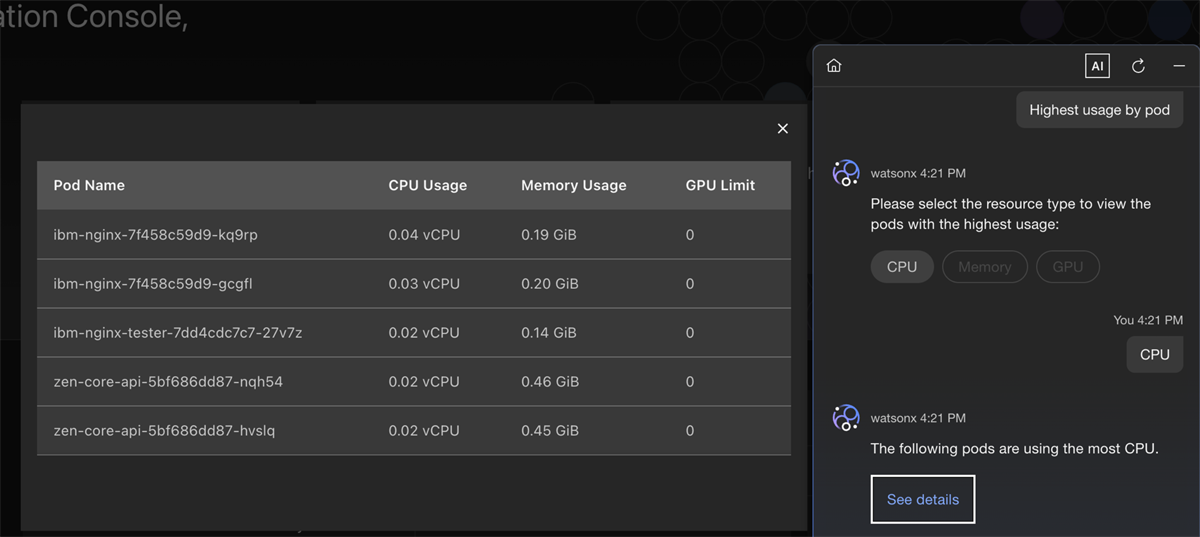This screenshot has width=1200, height=537.
Task: Select the ibm-nginx-tester-7dd4cdc7c7-27v7z row
Action: coord(177,333)
